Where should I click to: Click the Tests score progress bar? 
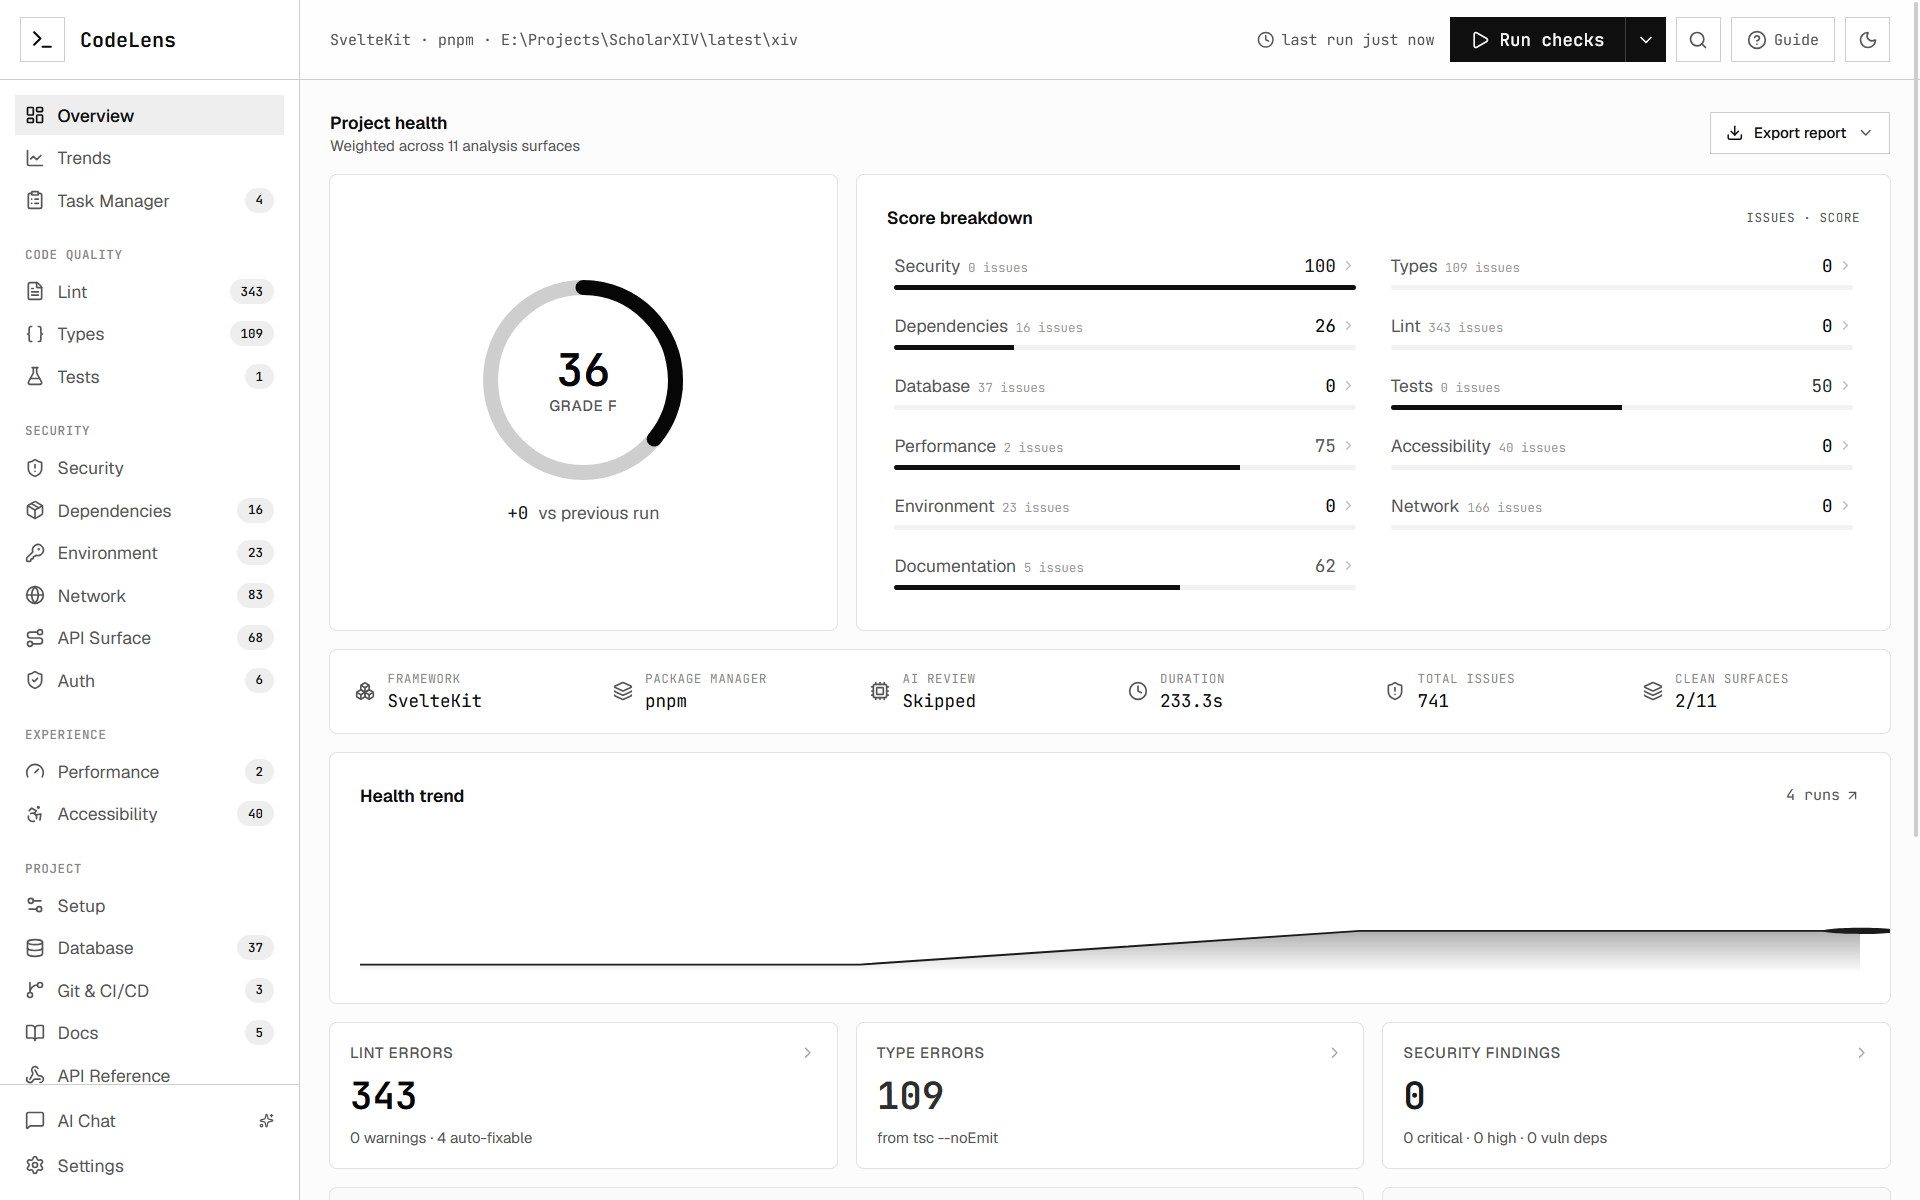pos(1621,408)
